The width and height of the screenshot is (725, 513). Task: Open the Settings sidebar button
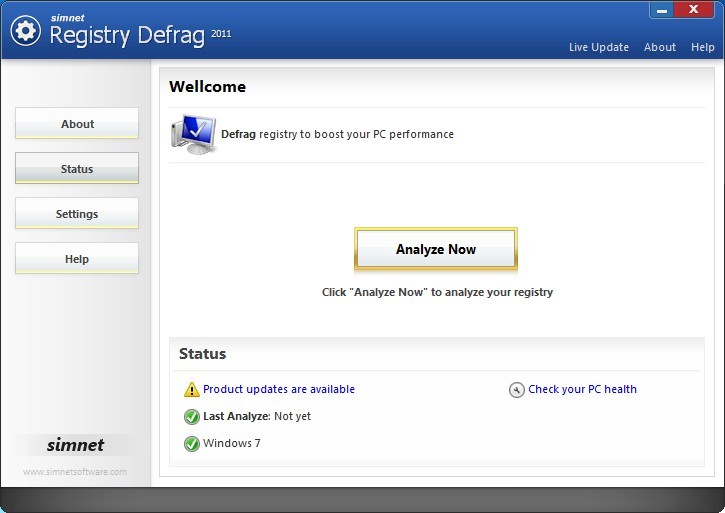(x=77, y=214)
